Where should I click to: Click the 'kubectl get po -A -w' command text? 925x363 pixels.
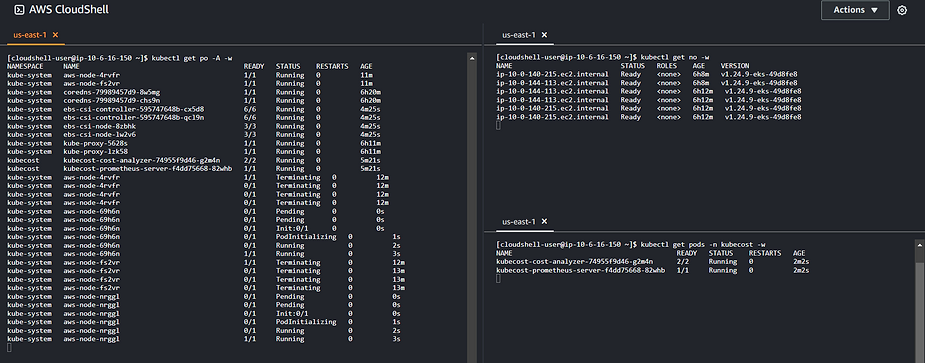(x=192, y=58)
